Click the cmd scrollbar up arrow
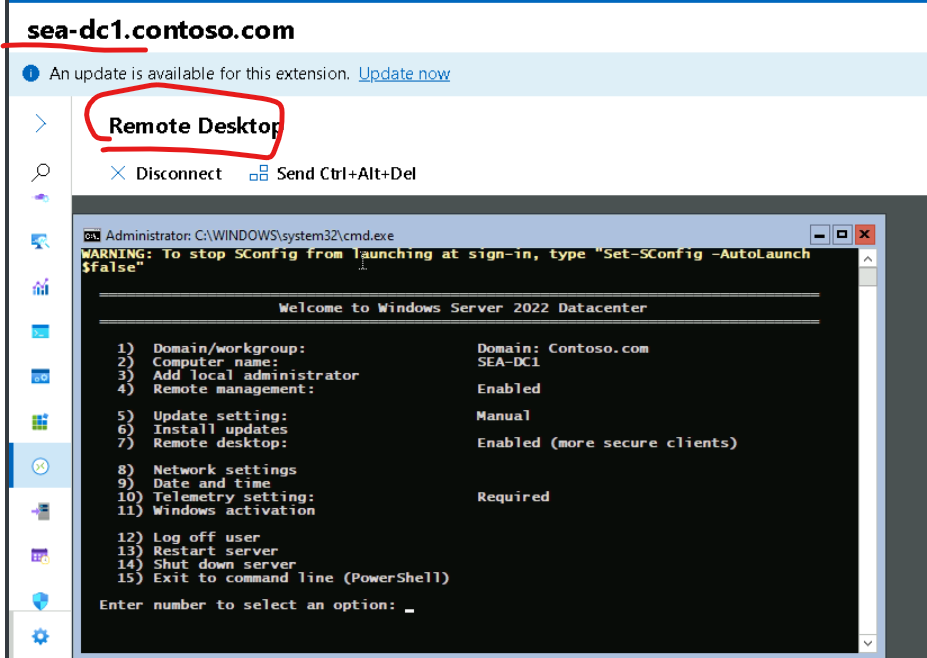 coord(867,258)
